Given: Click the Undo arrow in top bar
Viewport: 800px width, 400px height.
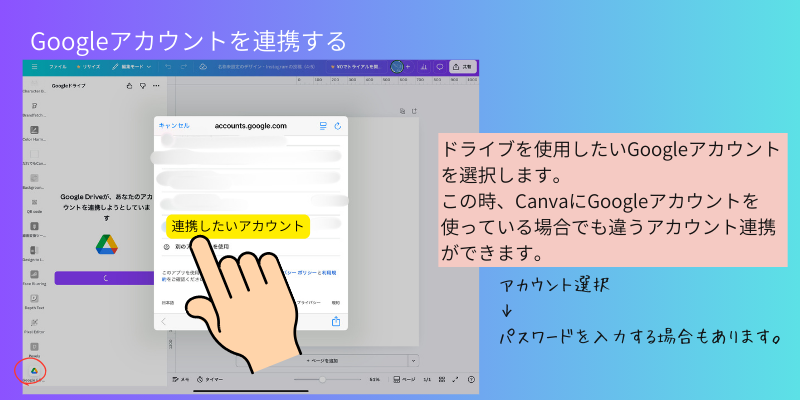Looking at the screenshot, I should (168, 67).
